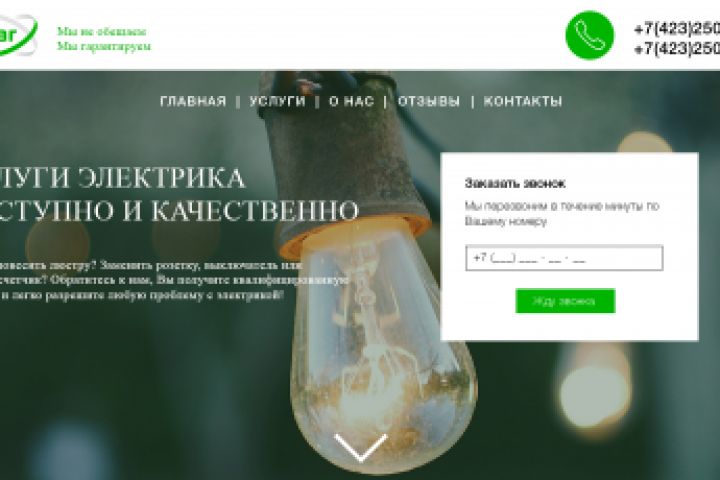Click the second phone number in header

(676, 48)
